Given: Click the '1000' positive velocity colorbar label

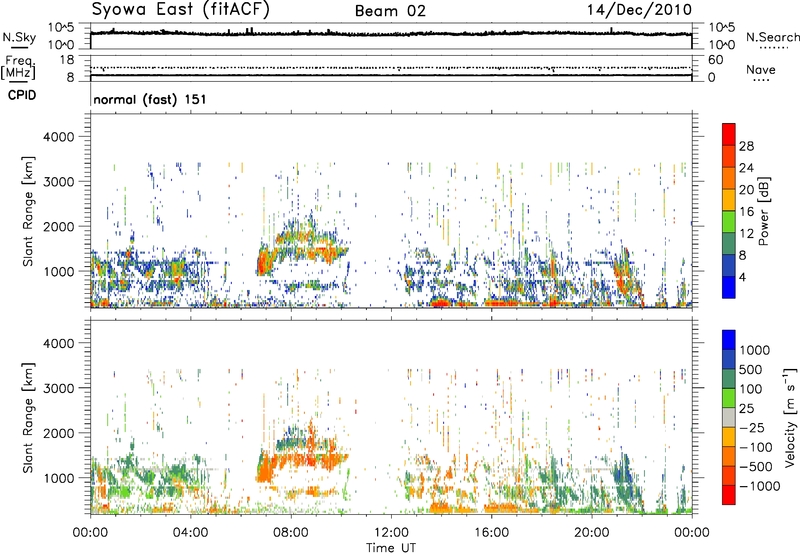Looking at the screenshot, I should click(x=755, y=350).
